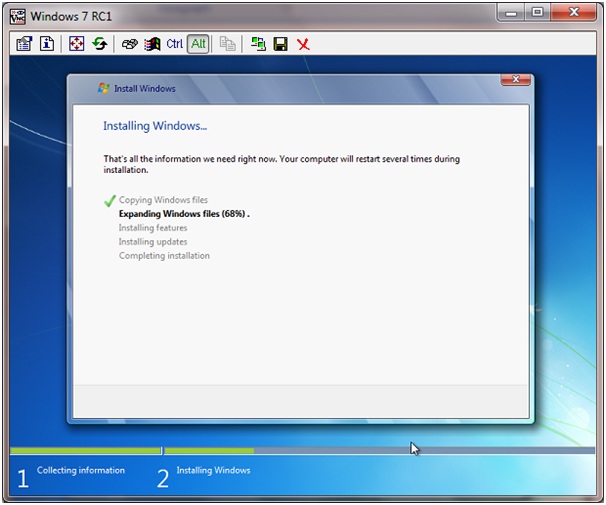The width and height of the screenshot is (606, 505).
Task: Open VNC connection options
Action: 24,44
